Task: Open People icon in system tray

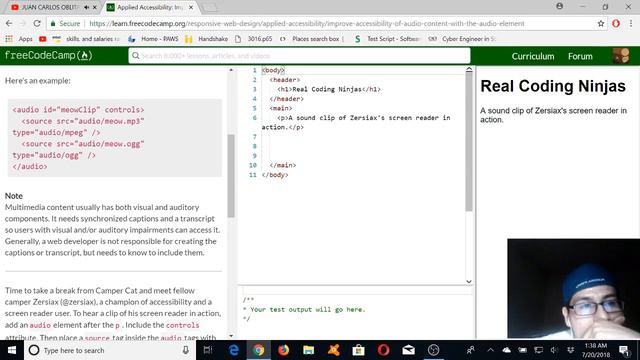Action: pyautogui.click(x=471, y=350)
